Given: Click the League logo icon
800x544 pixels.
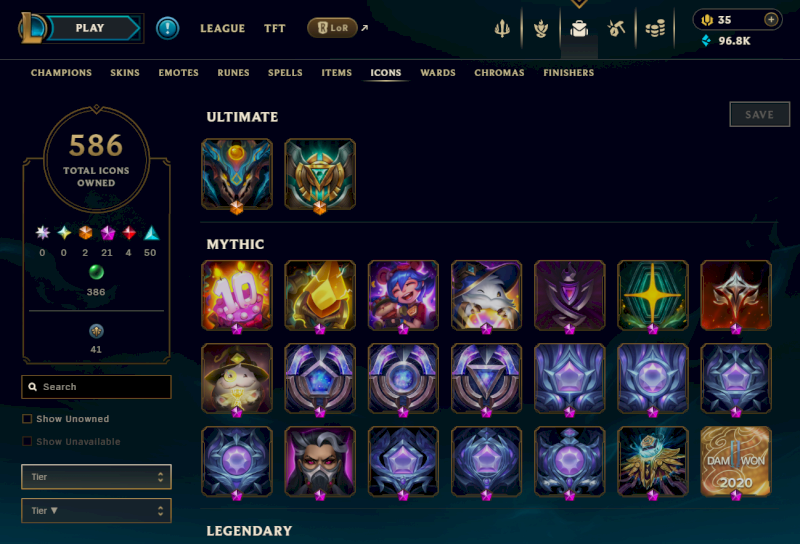Looking at the screenshot, I should (32, 28).
